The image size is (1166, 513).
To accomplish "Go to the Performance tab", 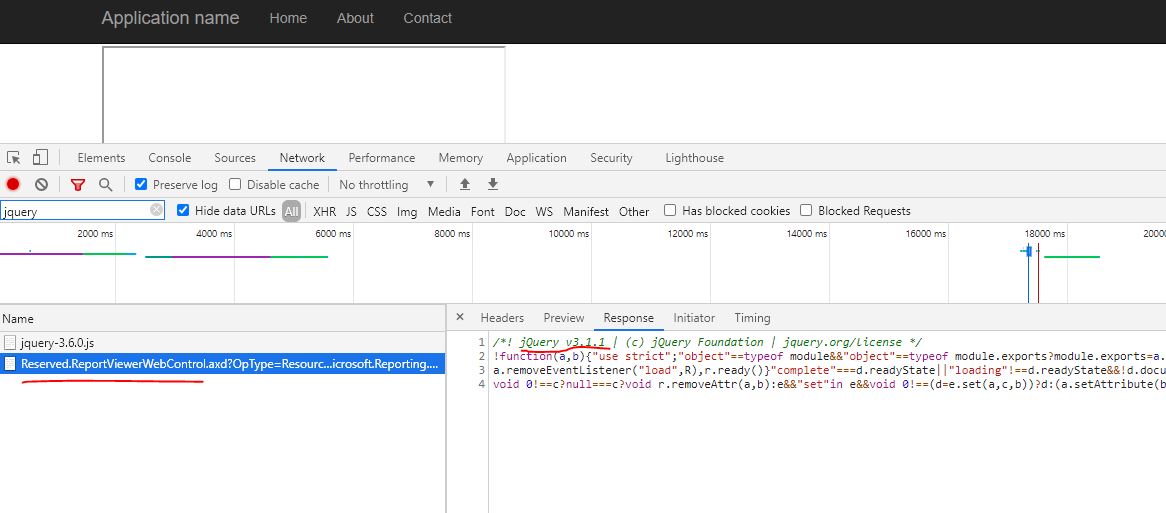I will click(x=381, y=158).
